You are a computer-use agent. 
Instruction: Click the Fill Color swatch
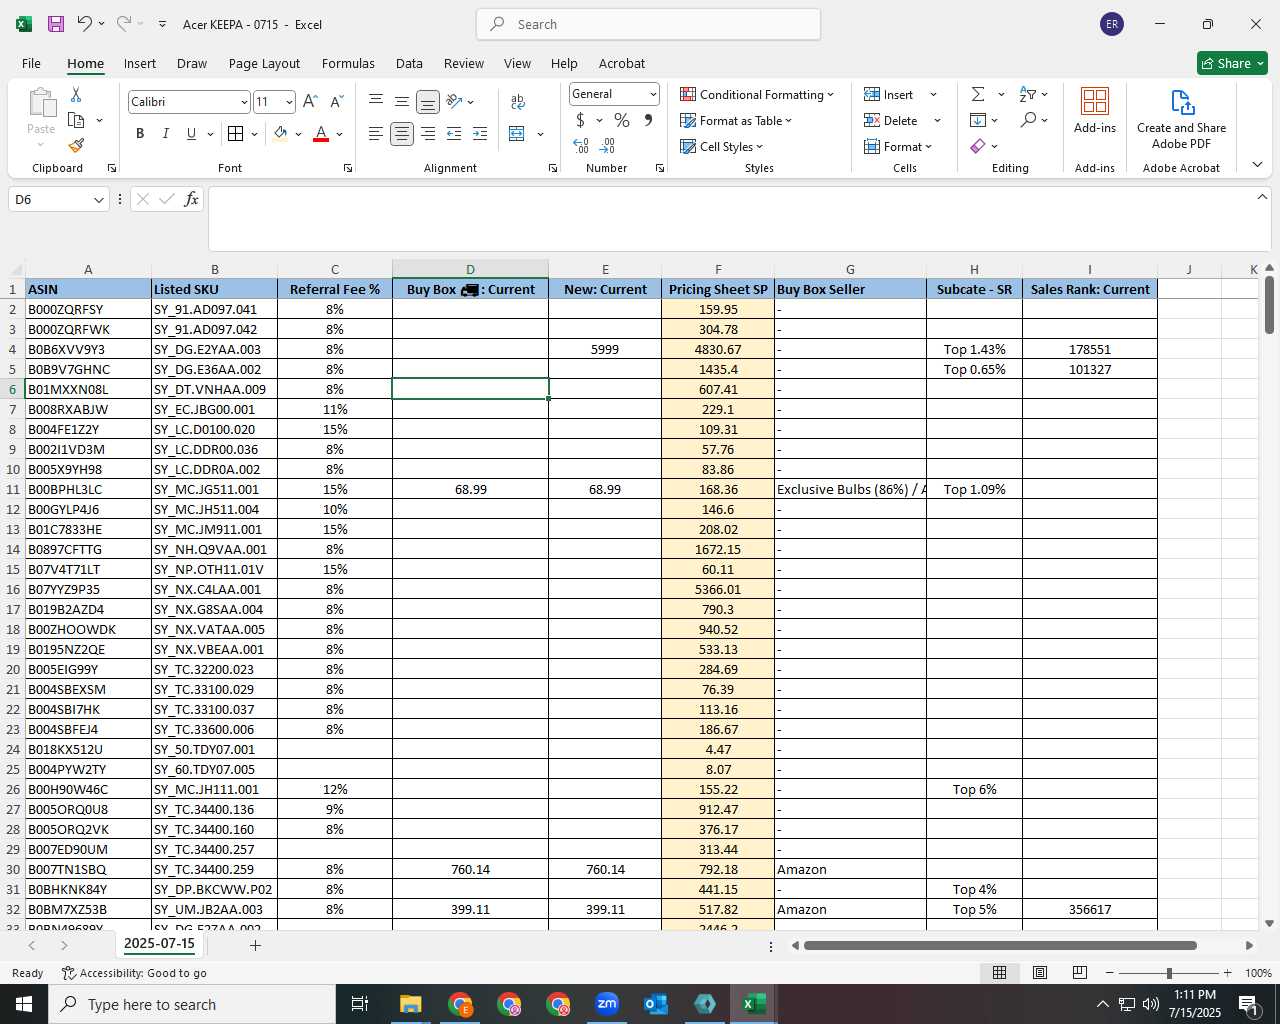tap(281, 134)
